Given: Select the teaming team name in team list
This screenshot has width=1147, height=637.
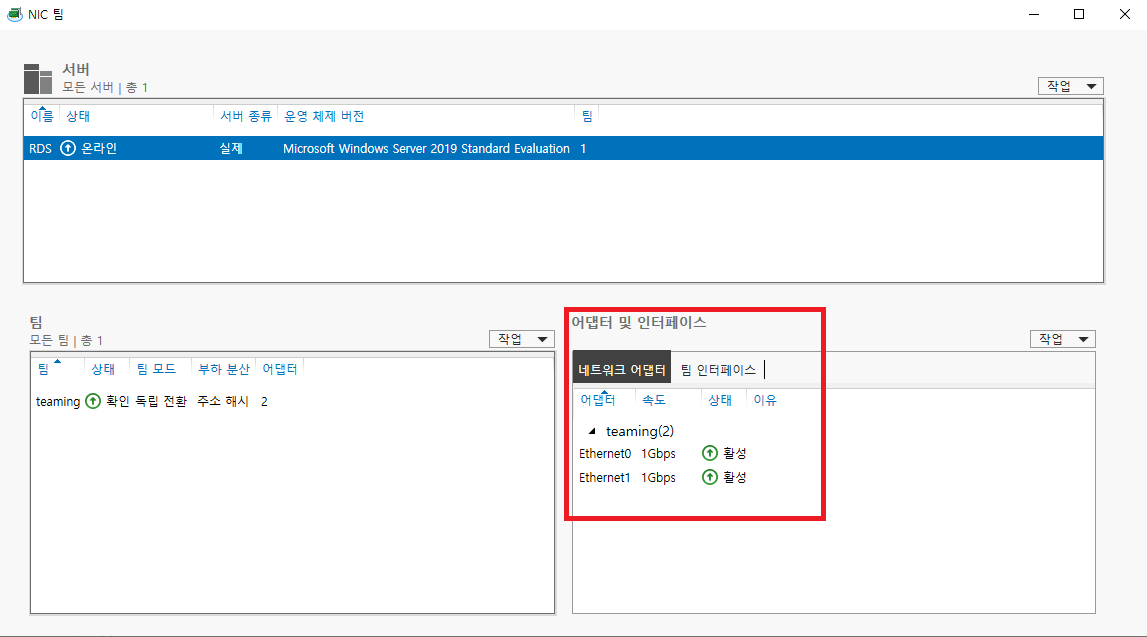Looking at the screenshot, I should tap(58, 402).
